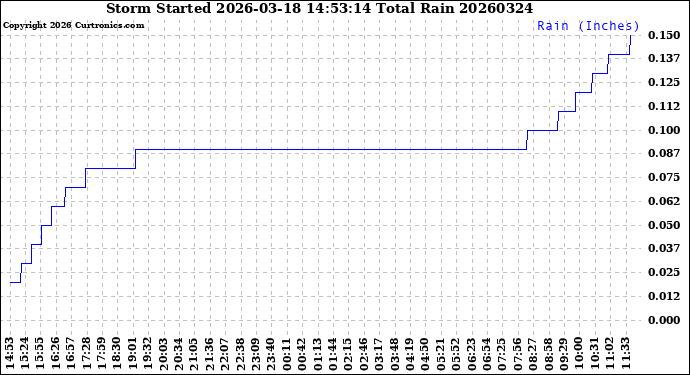Image resolution: width=690 pixels, height=375 pixels.
Task: Select the 0.125 y-axis value
Action: pos(664,82)
